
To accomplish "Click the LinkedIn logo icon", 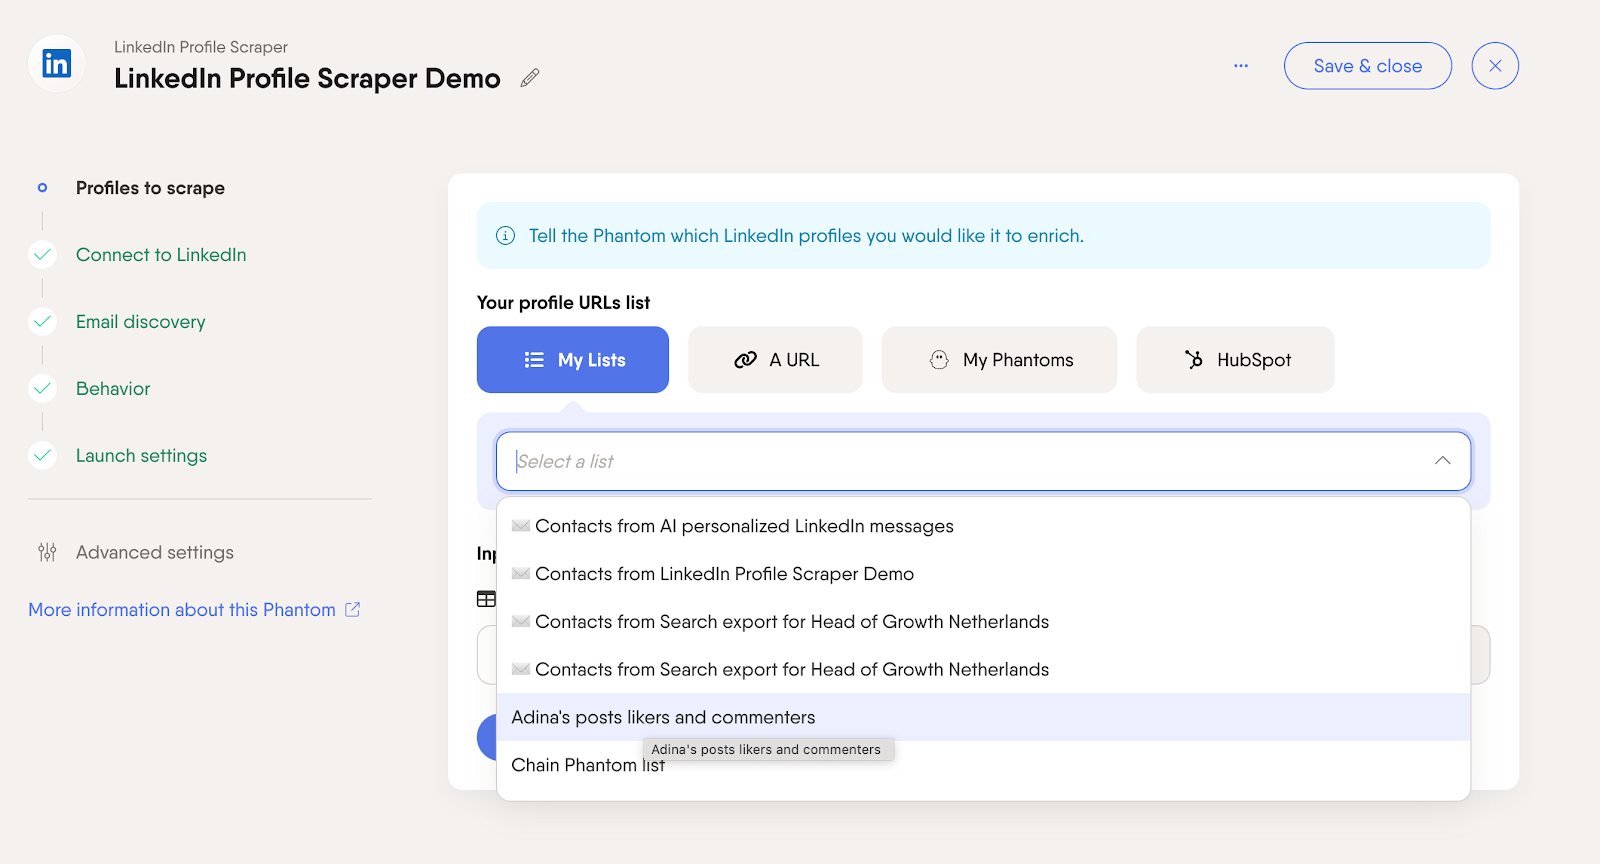I will point(57,64).
